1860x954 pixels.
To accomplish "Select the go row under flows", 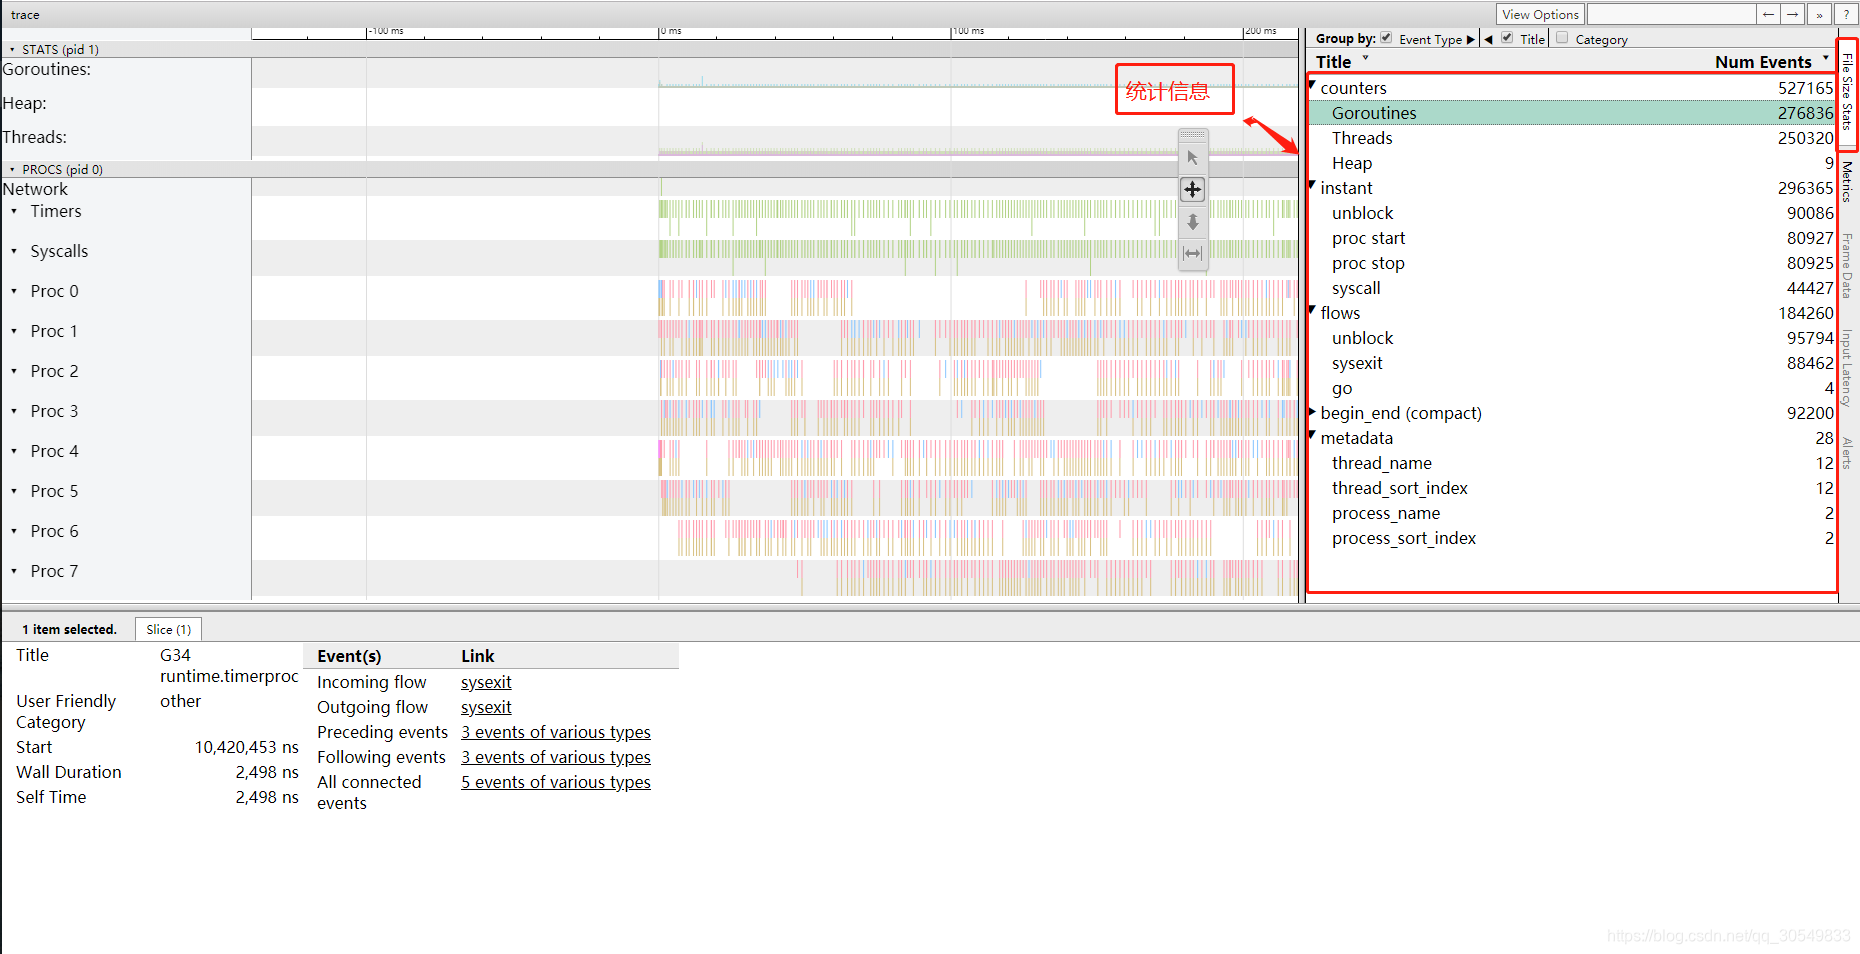I will pyautogui.click(x=1572, y=388).
